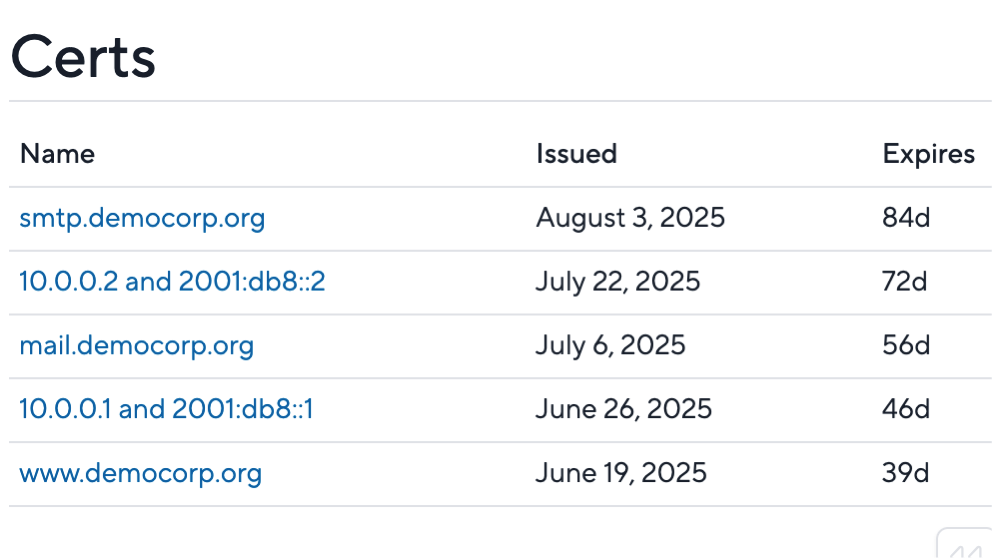992x558 pixels.
Task: Click the 56d expiry value
Action: (906, 345)
